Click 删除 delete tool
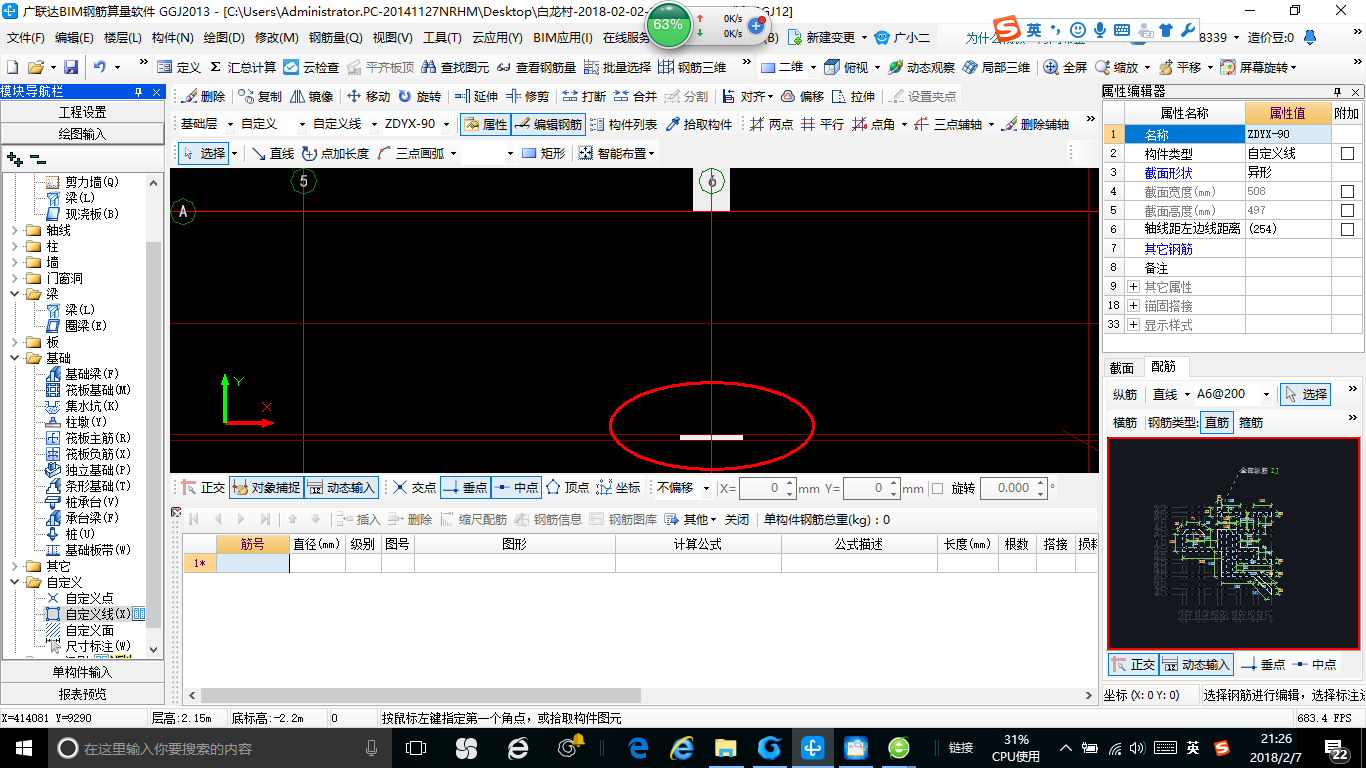This screenshot has width=1366, height=768. click(202, 97)
